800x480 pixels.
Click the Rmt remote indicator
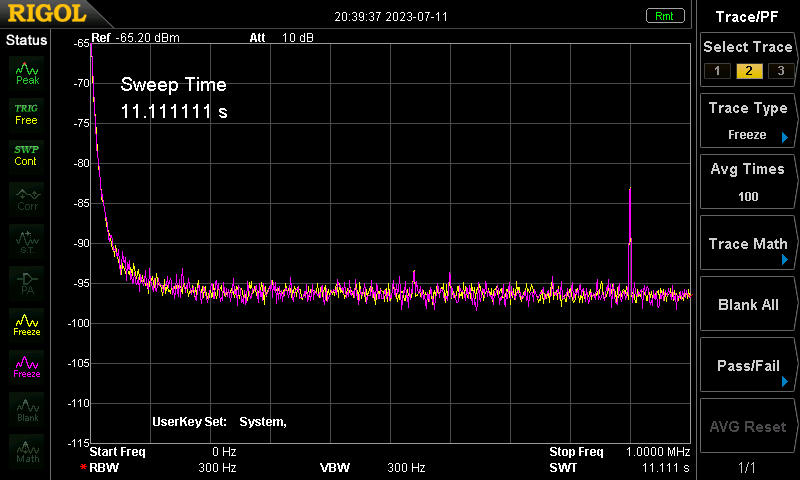[665, 16]
